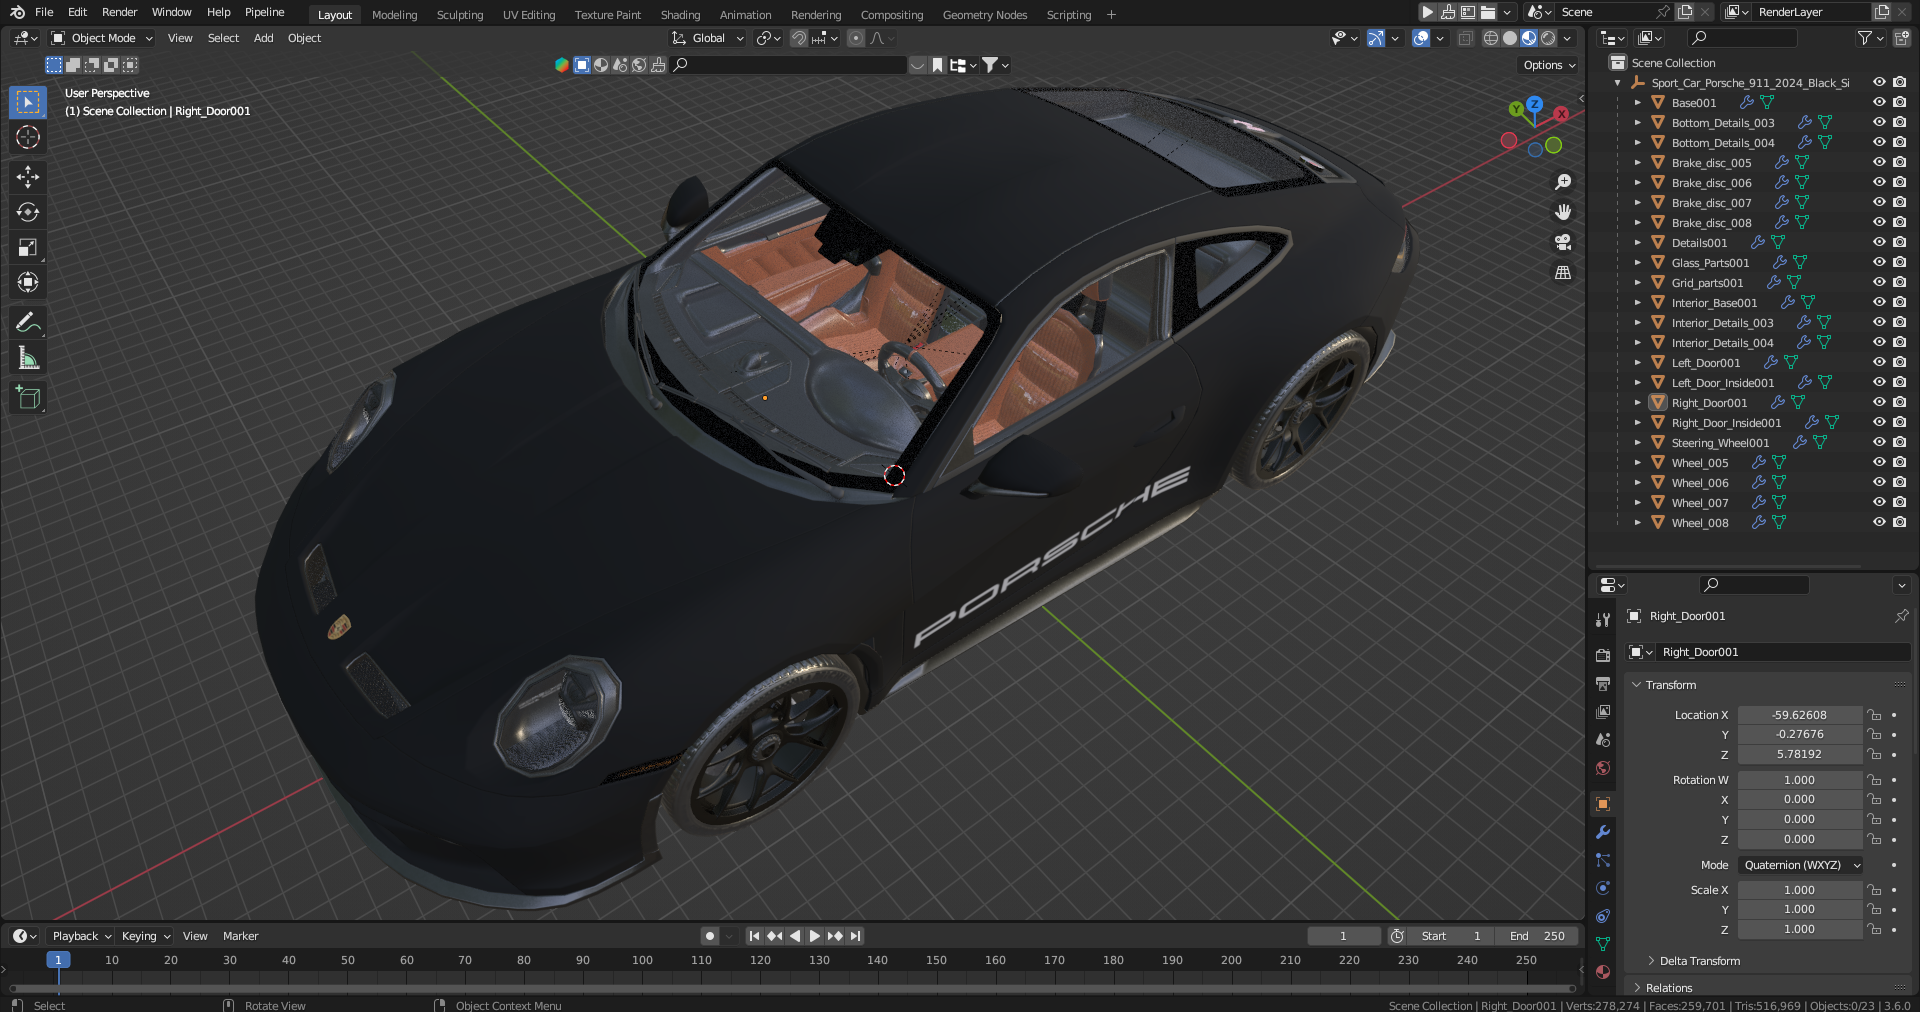Switch to the Modeling workspace tab

395,15
